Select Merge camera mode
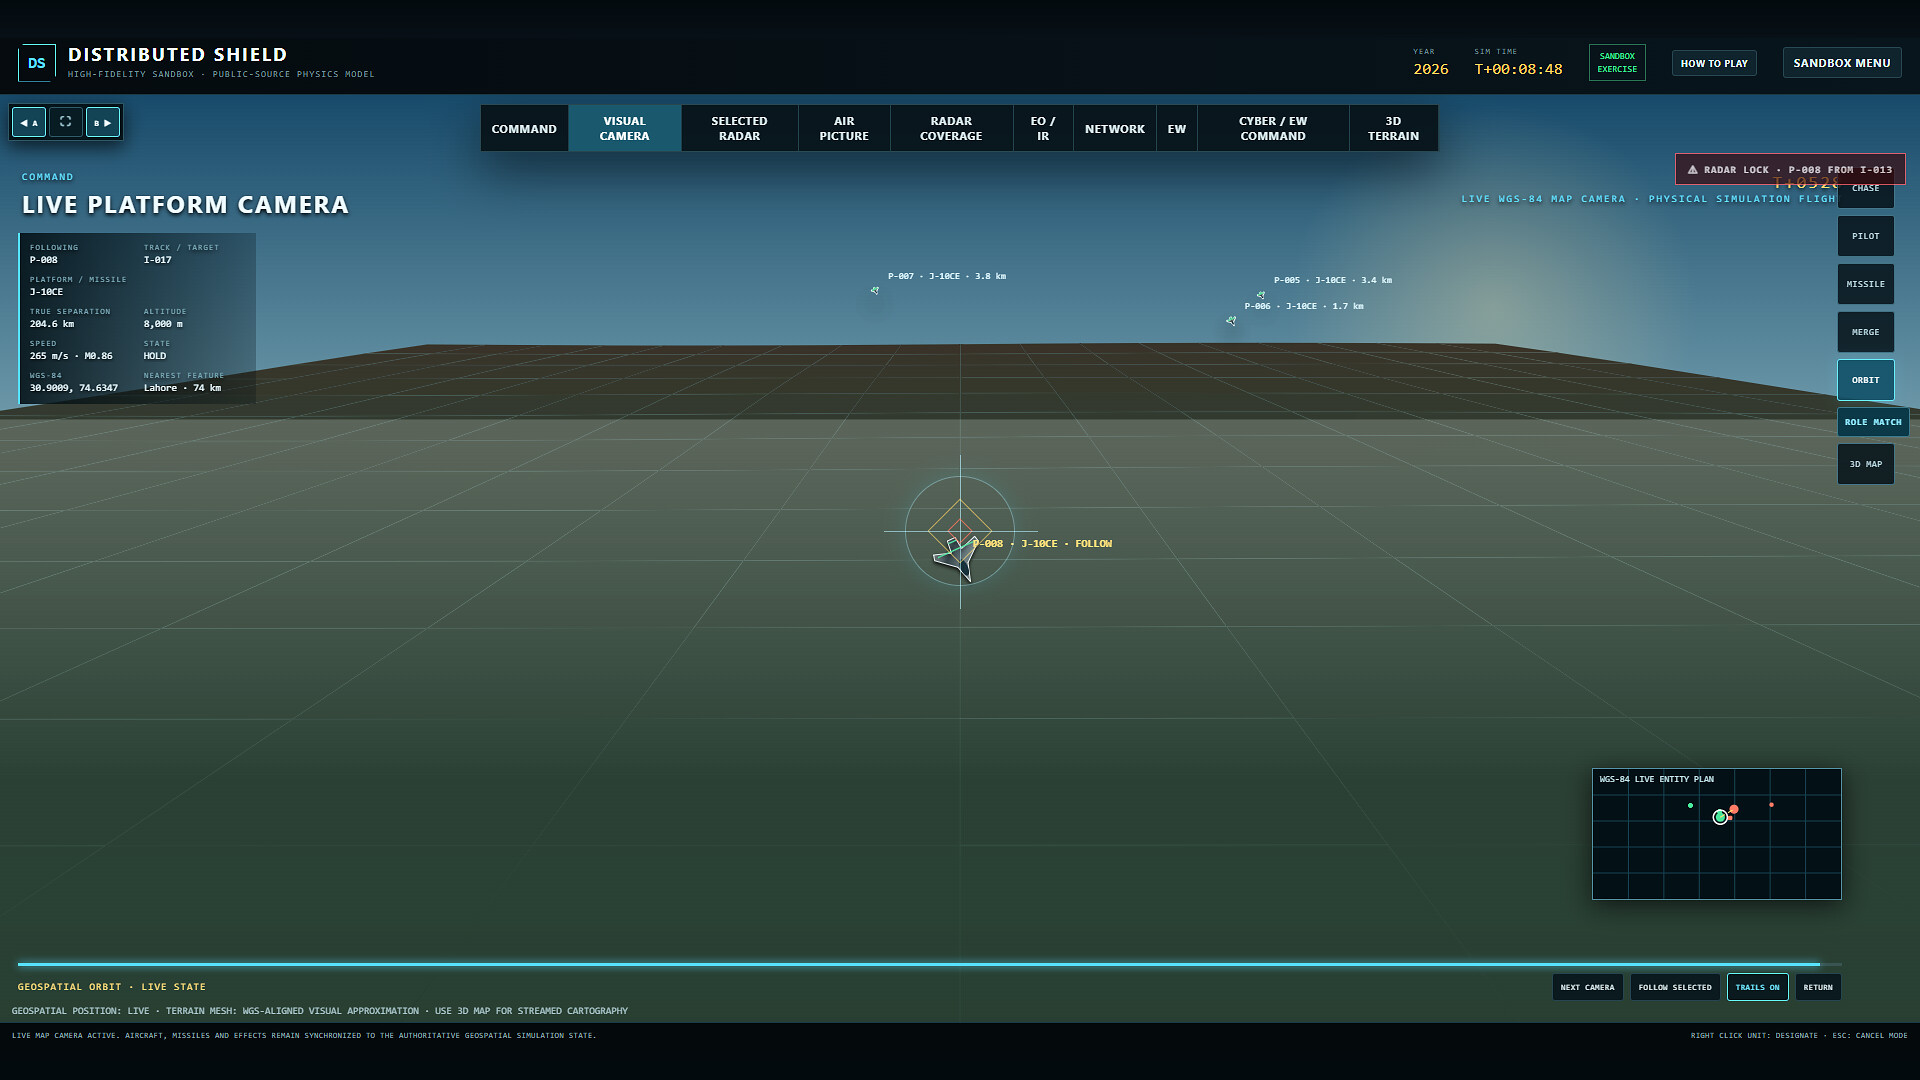The height and width of the screenshot is (1080, 1920). (x=1865, y=332)
